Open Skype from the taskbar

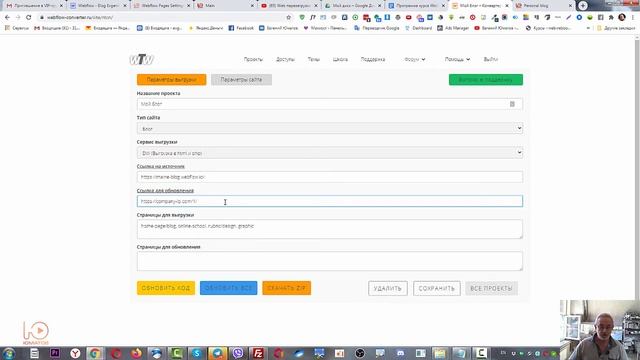[x=197, y=353]
